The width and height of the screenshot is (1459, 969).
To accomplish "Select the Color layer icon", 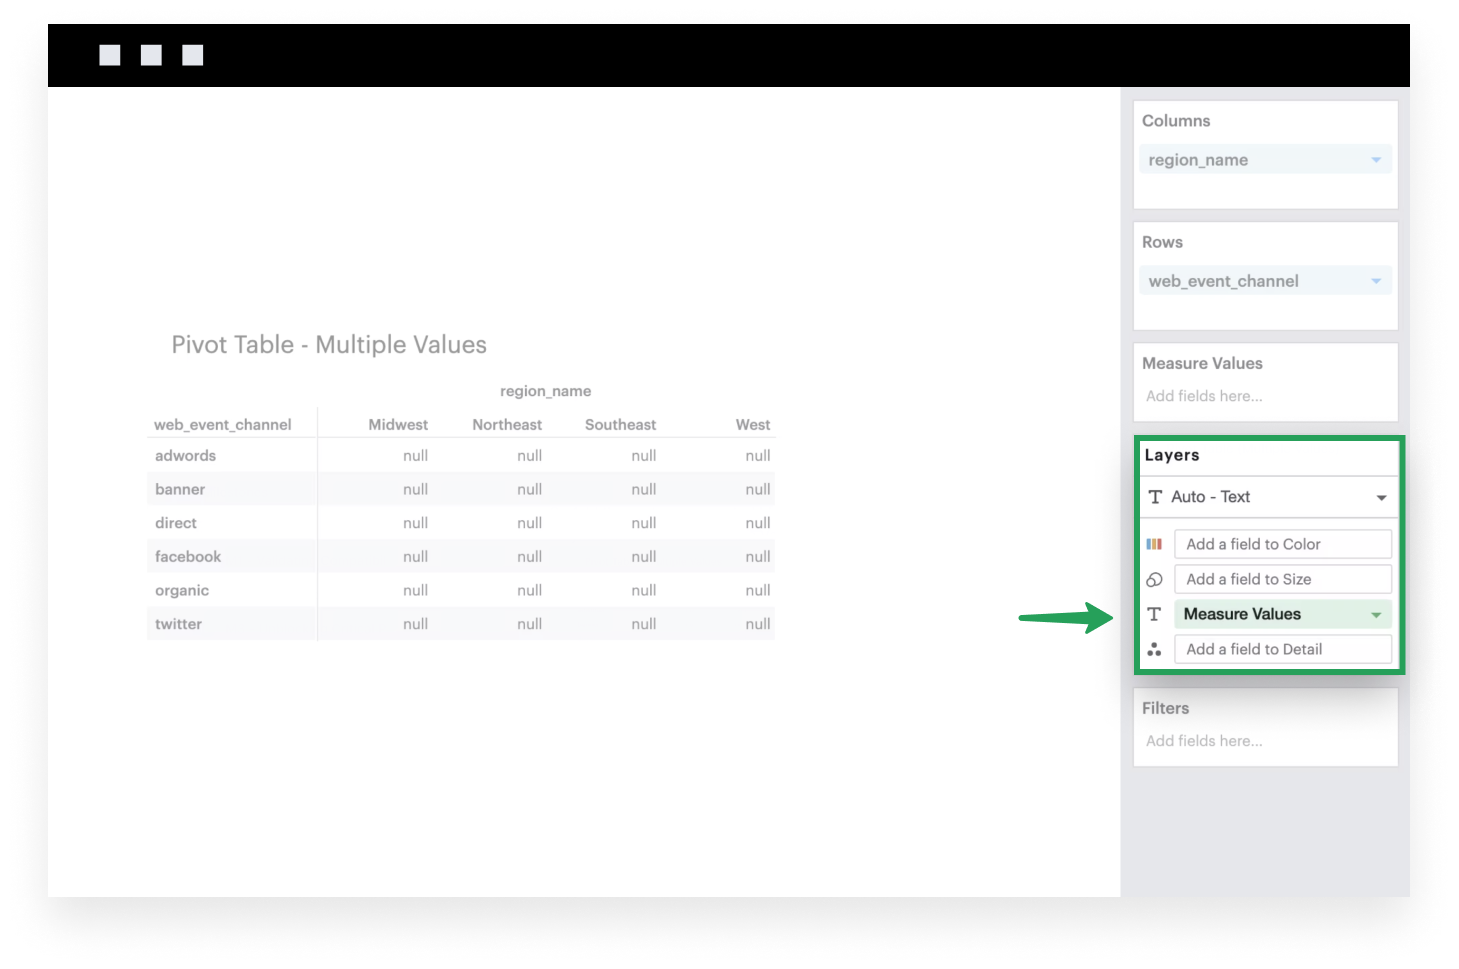I will click(1155, 543).
